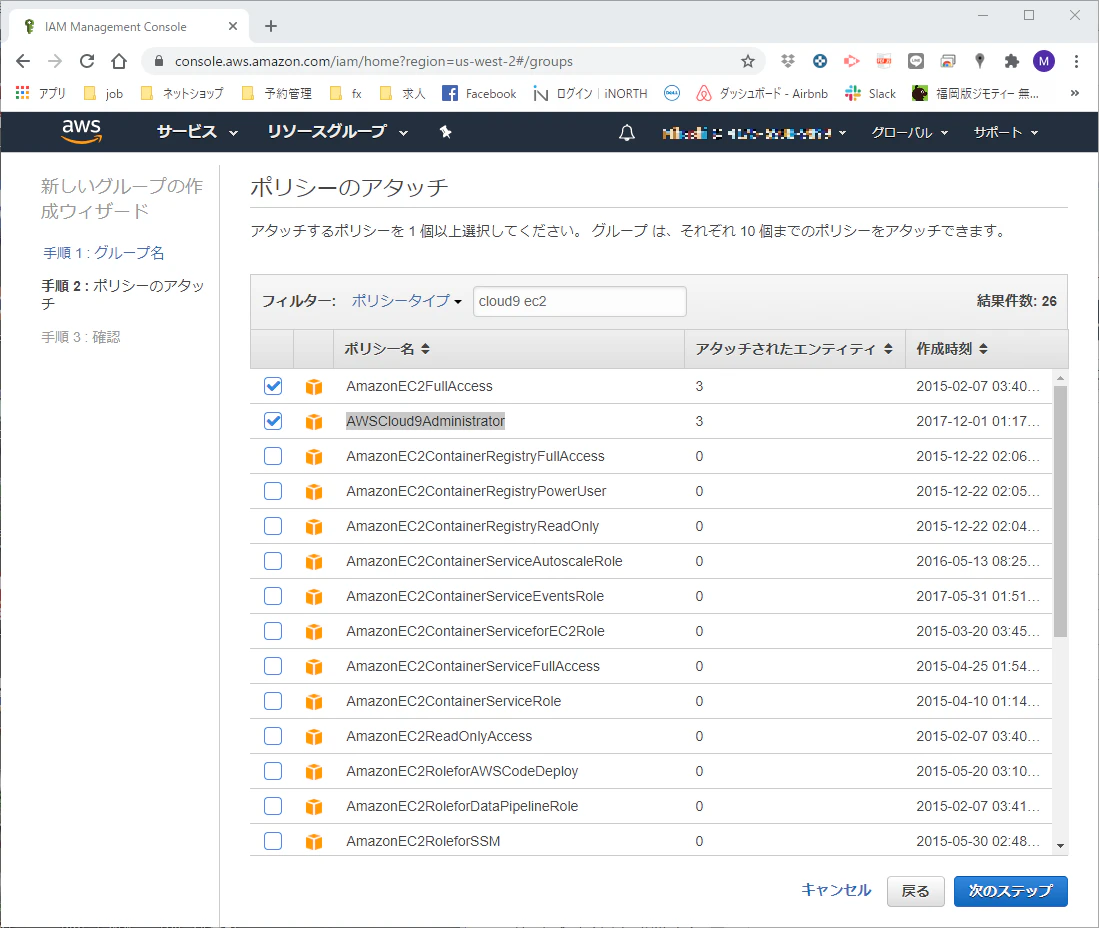Click the pin shortcut icon in AWS navbar
1099x928 pixels.
click(445, 132)
